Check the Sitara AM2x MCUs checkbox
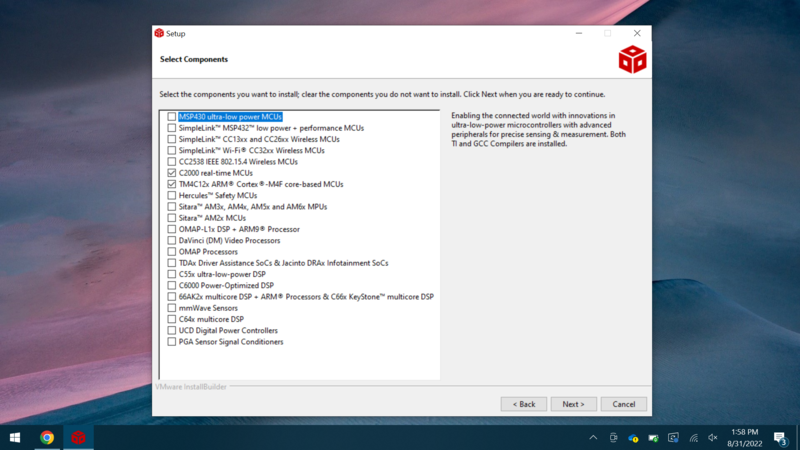 click(171, 218)
